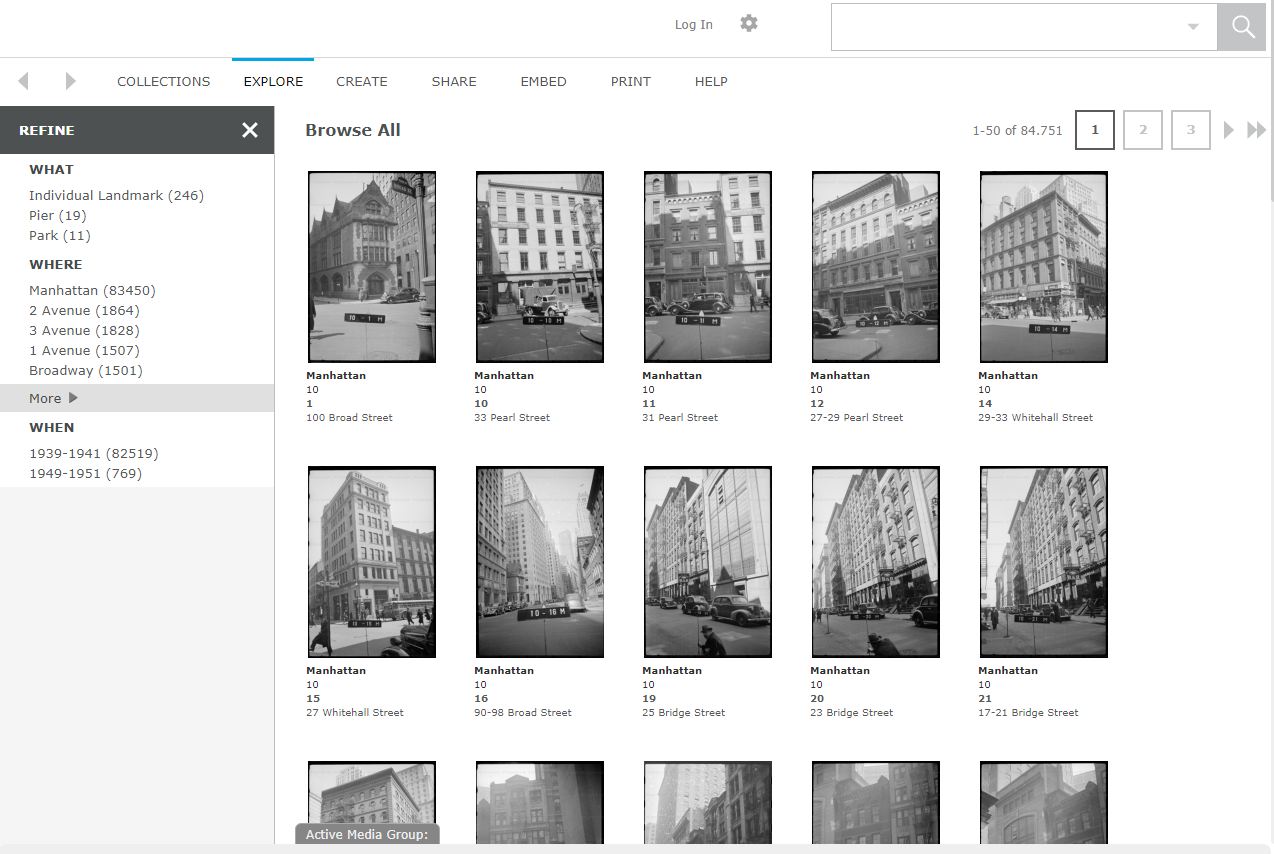Expand More under the Where filters
The height and width of the screenshot is (854, 1274).
click(x=137, y=398)
